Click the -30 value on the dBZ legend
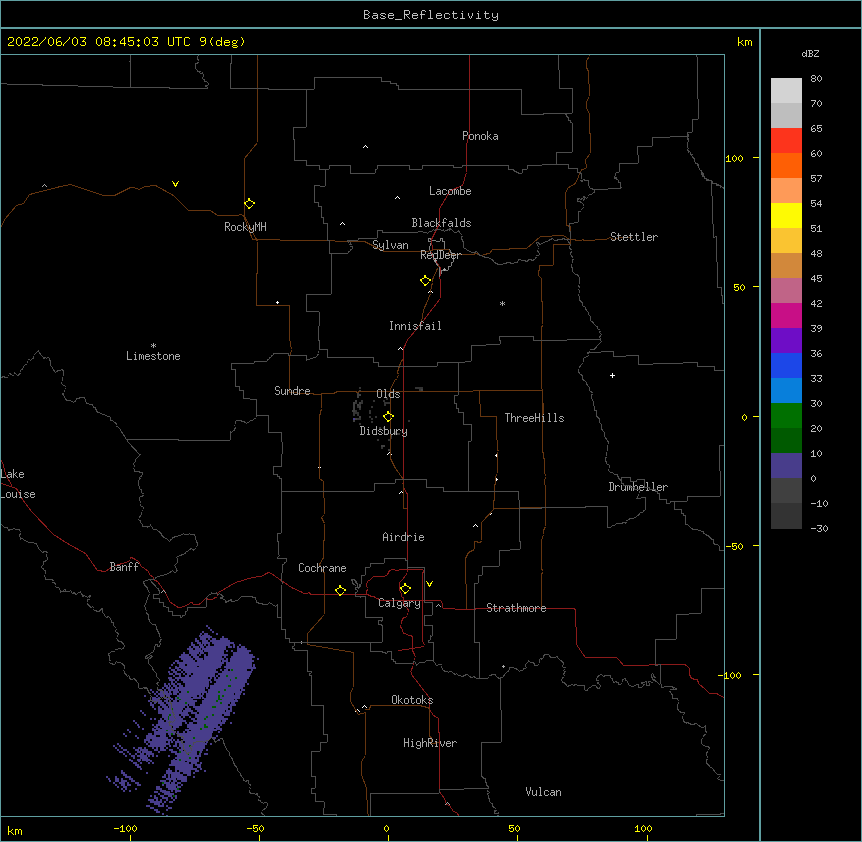The height and width of the screenshot is (842, 862). [819, 529]
